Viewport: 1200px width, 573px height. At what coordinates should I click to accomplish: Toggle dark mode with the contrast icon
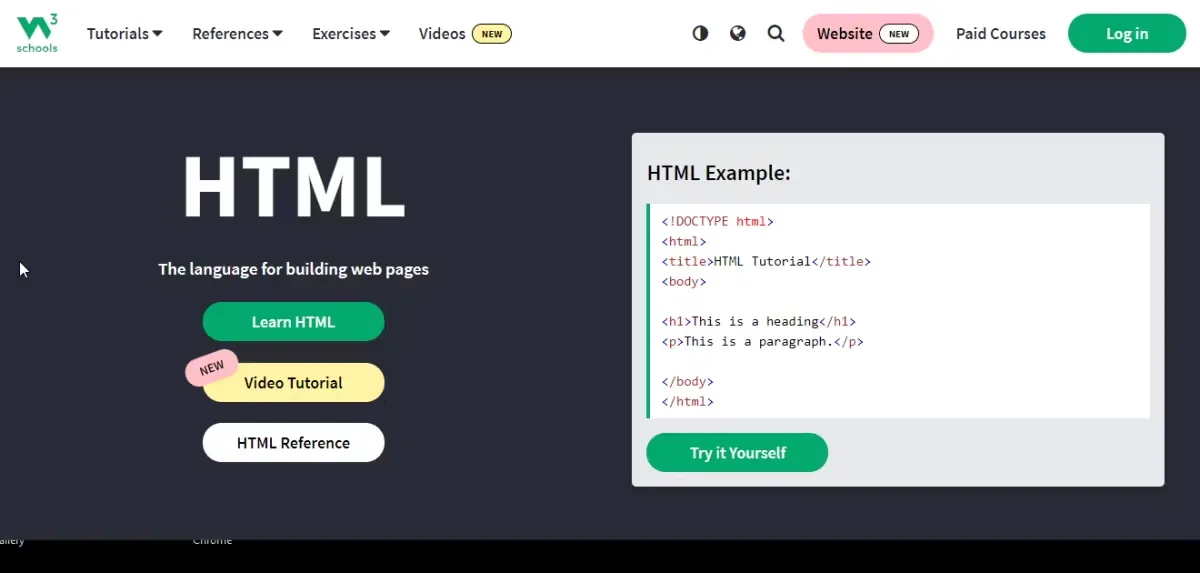(700, 33)
